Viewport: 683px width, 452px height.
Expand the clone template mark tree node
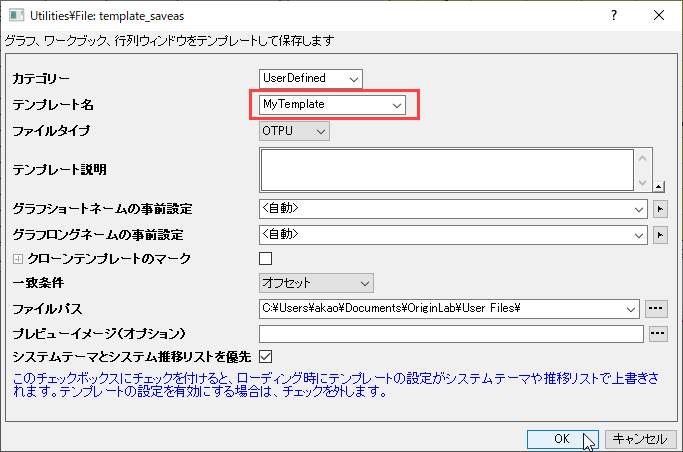click(x=18, y=259)
